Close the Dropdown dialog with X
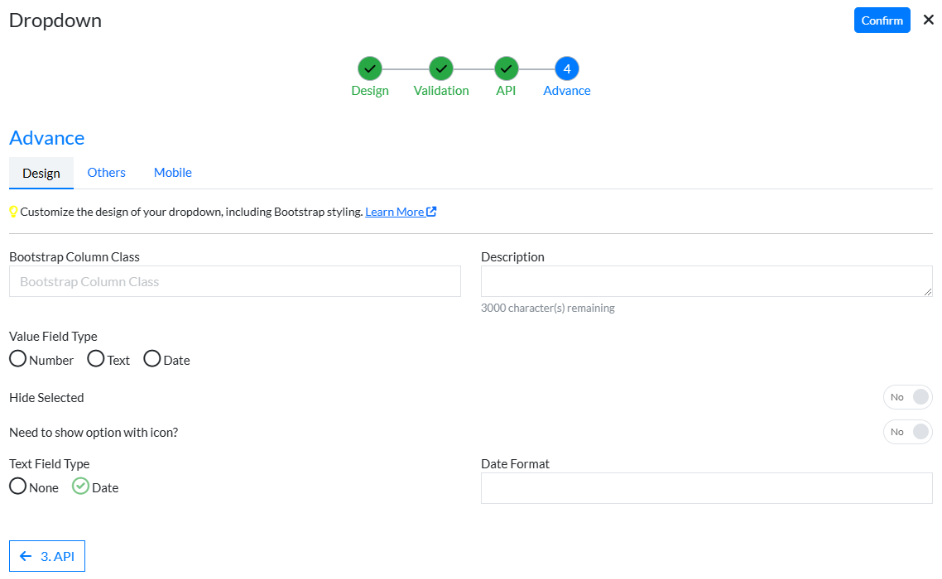The width and height of the screenshot is (942, 579). coord(928,20)
